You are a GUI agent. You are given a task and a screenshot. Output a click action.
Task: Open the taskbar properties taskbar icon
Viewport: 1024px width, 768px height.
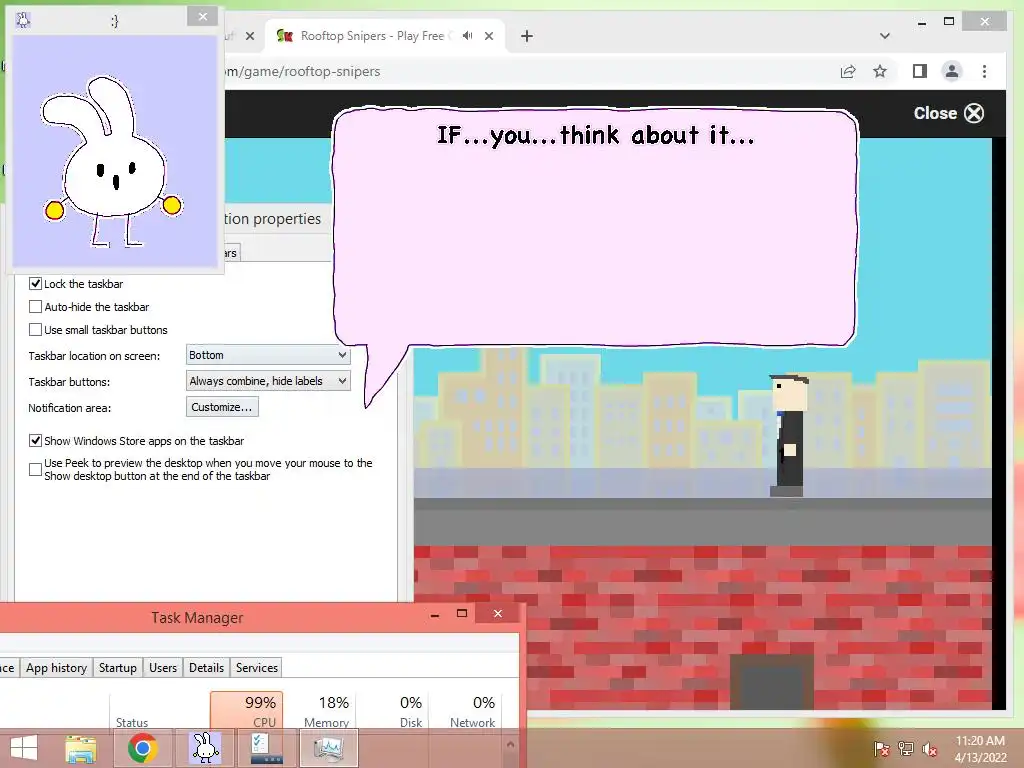pyautogui.click(x=266, y=748)
